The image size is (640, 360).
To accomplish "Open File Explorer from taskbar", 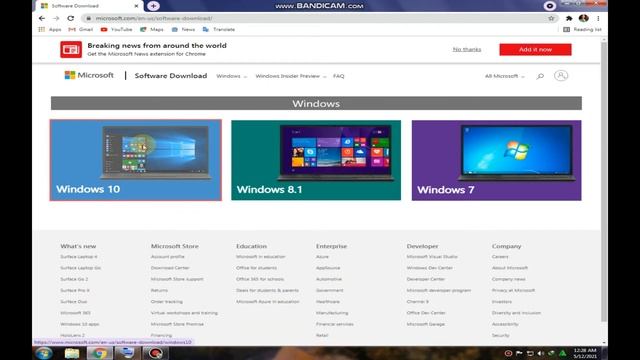I will [x=71, y=353].
